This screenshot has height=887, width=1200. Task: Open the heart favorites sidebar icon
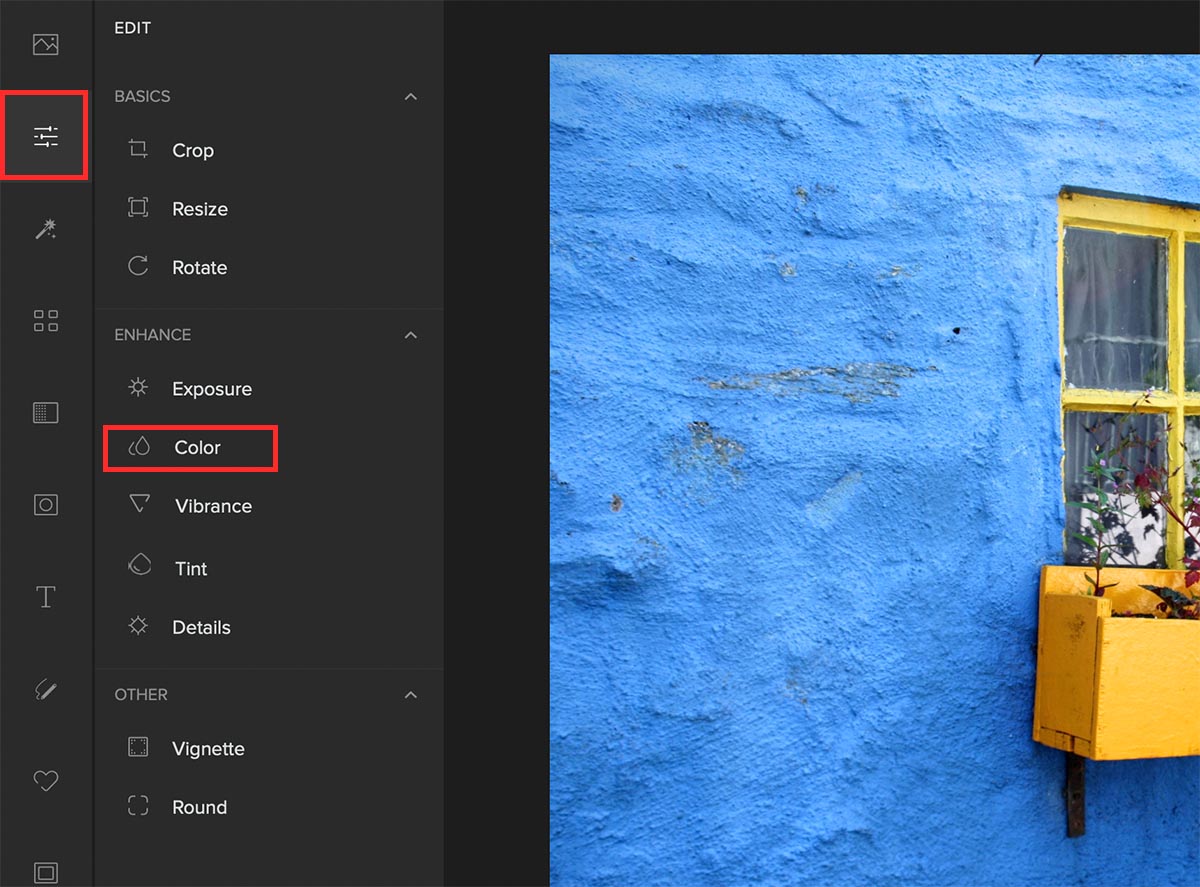[x=46, y=780]
